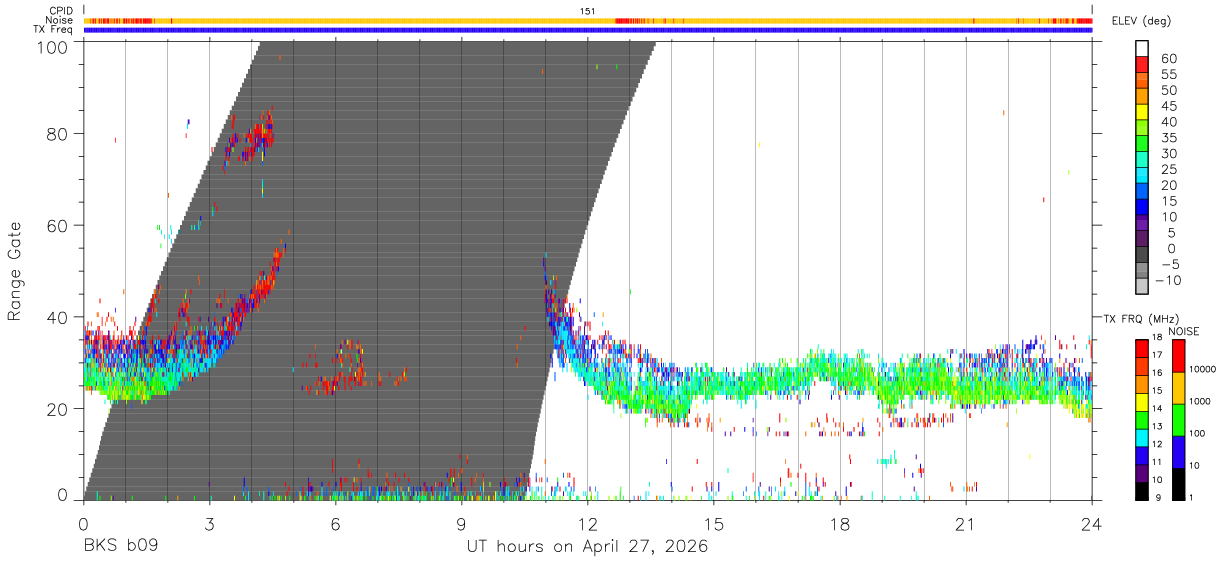Click the UT hours on April 27, 2026 title

tap(587, 547)
